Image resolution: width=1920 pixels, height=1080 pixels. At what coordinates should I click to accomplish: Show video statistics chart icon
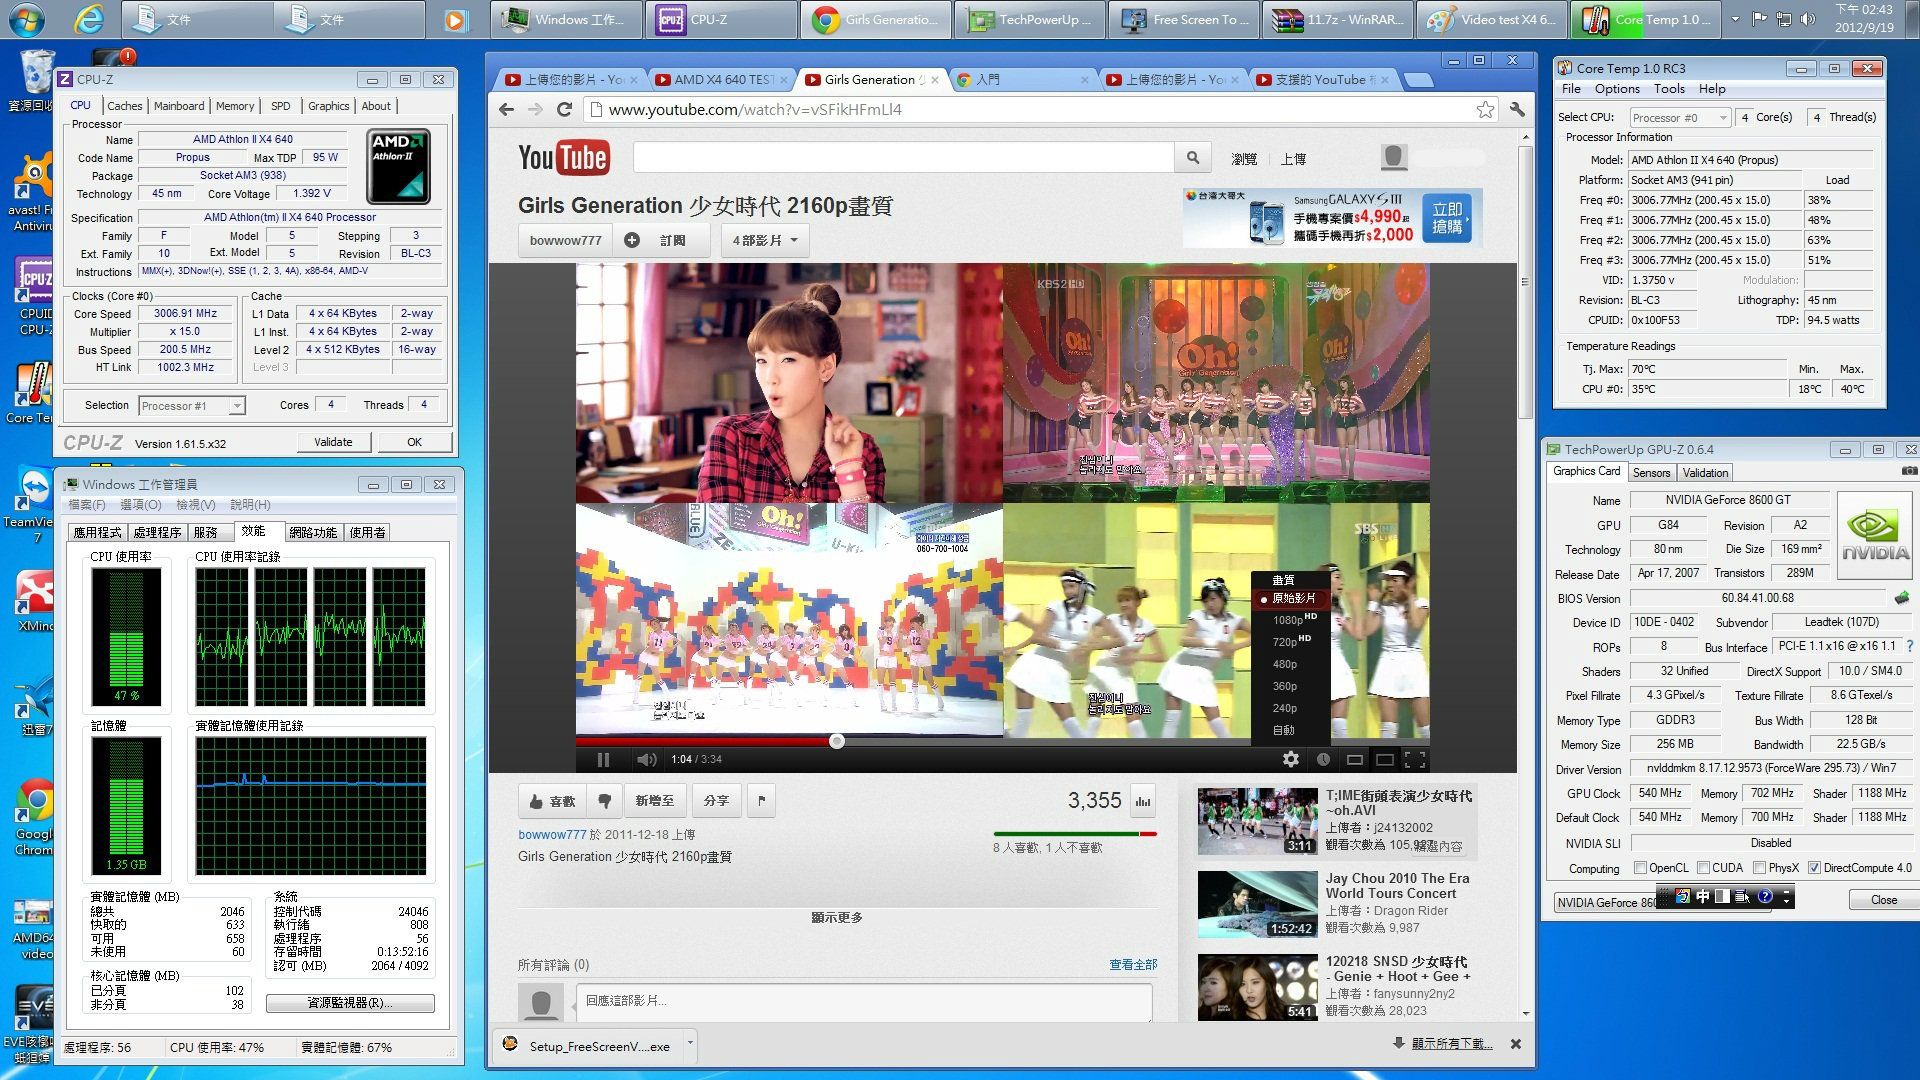click(1143, 801)
